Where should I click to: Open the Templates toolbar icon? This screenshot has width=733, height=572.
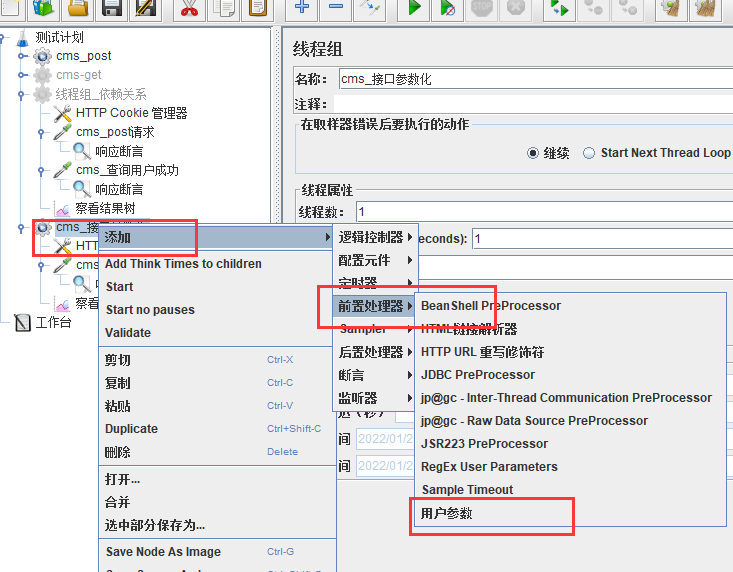click(43, 8)
